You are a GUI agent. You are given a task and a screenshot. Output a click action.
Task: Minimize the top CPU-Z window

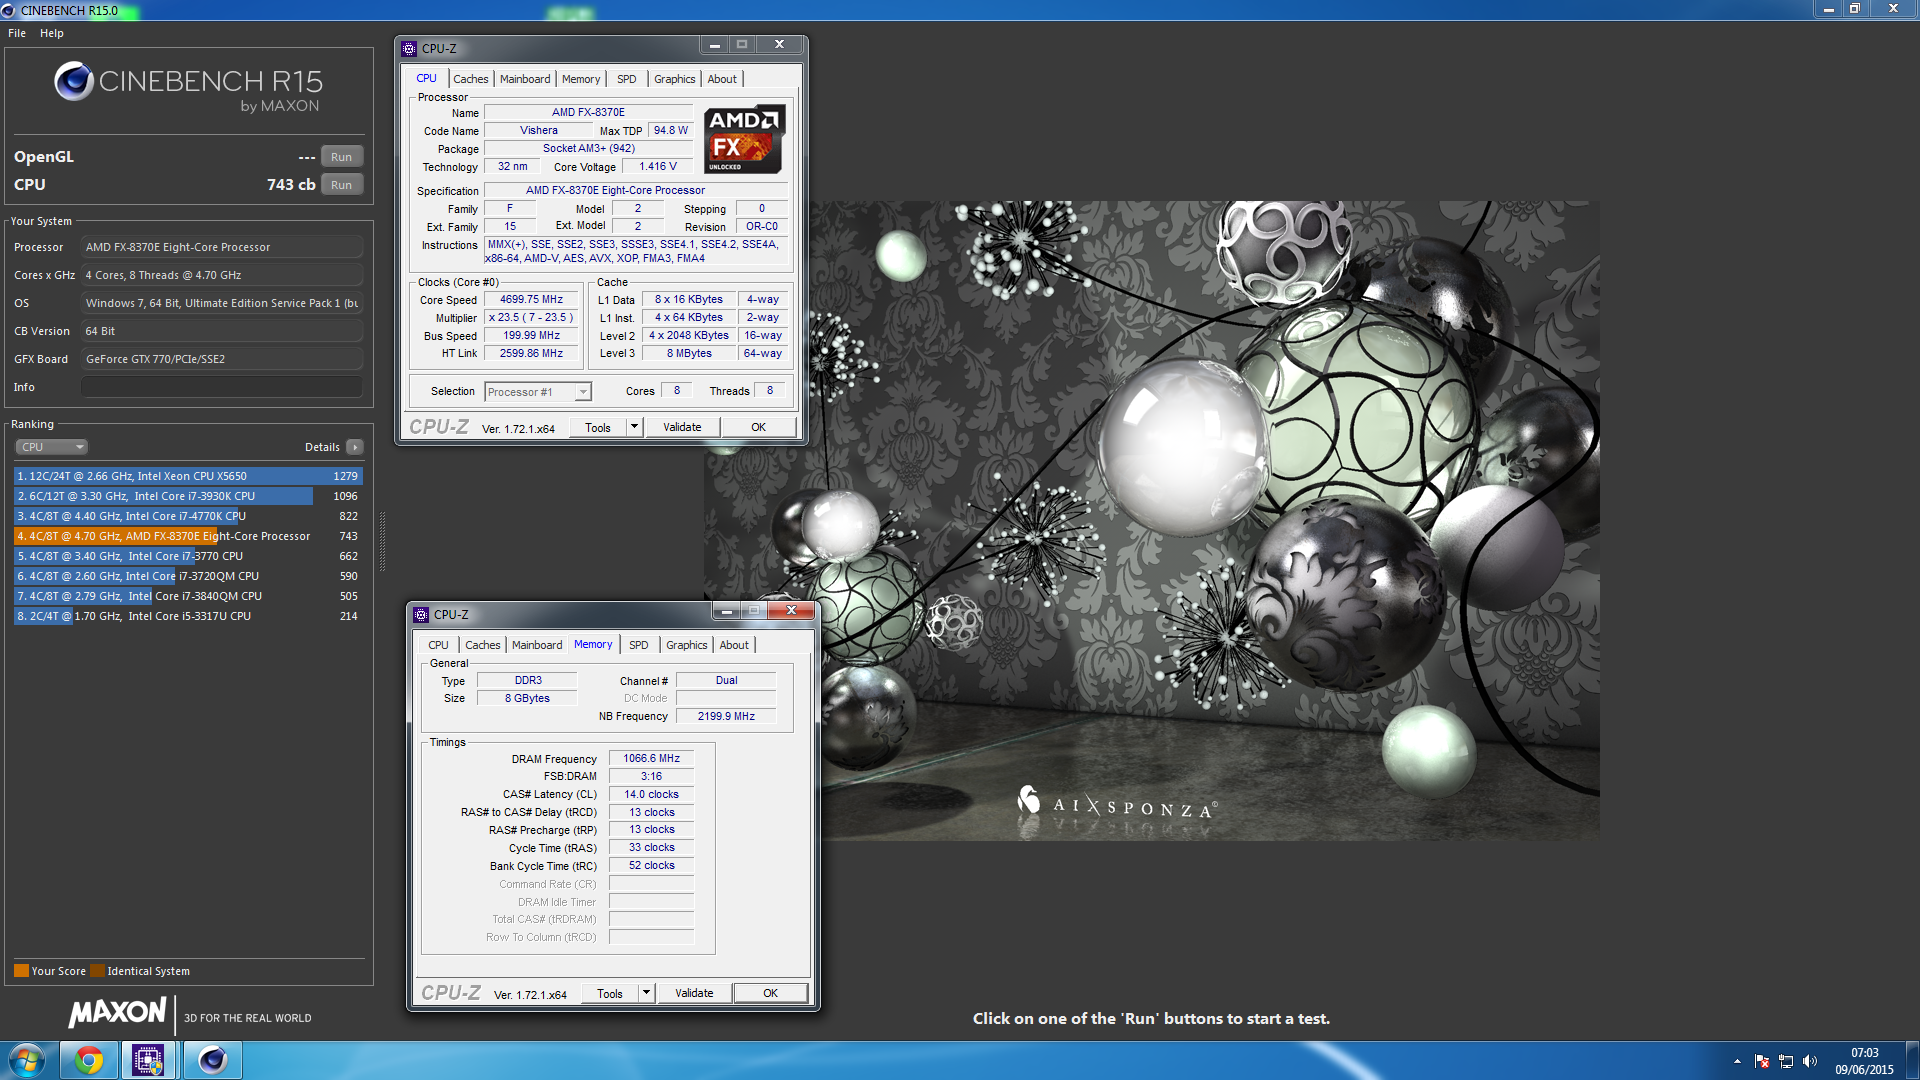[x=714, y=45]
